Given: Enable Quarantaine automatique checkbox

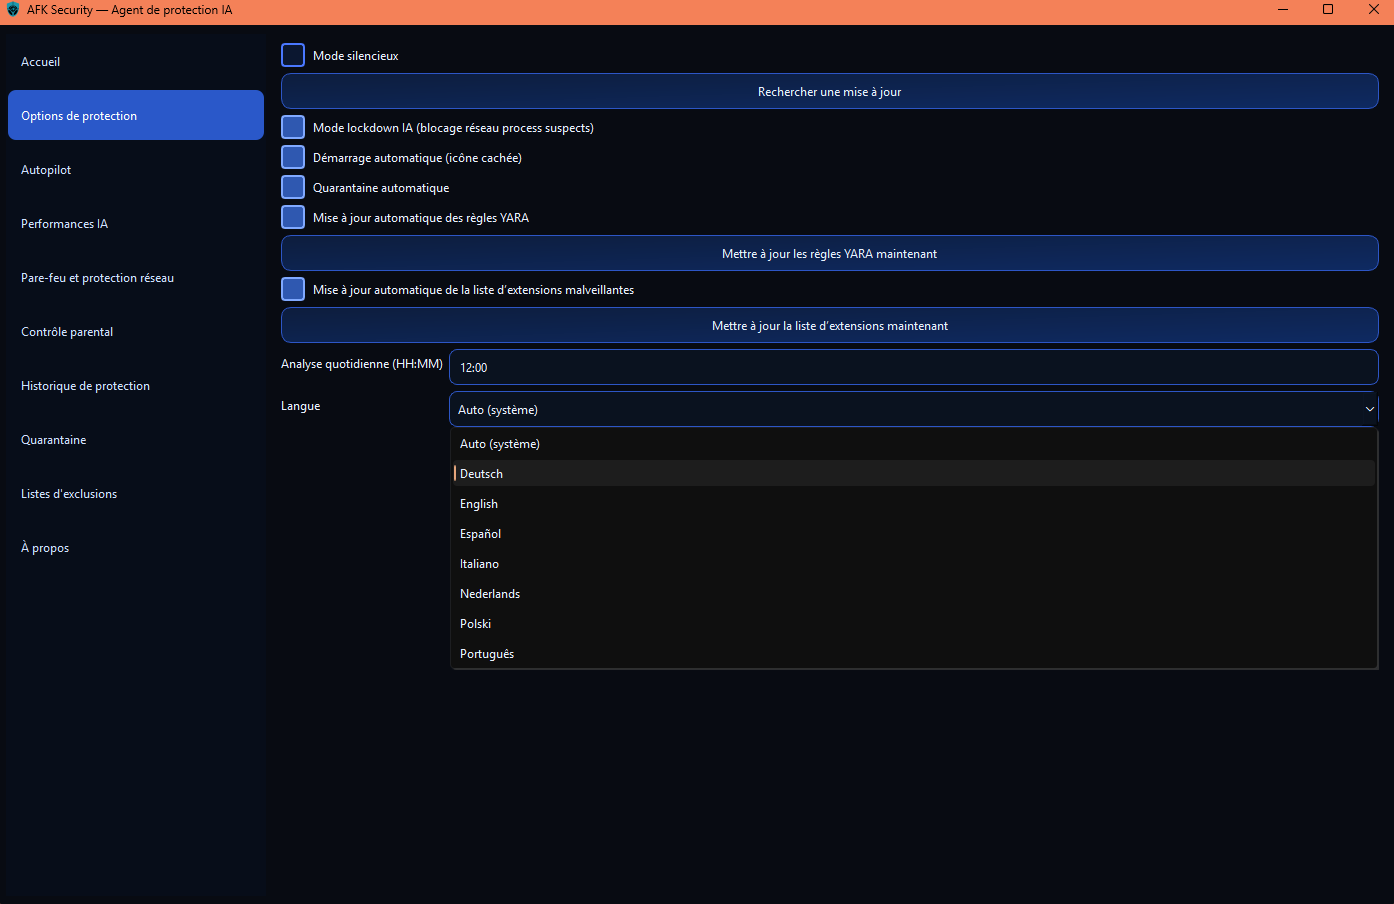Looking at the screenshot, I should tap(293, 187).
